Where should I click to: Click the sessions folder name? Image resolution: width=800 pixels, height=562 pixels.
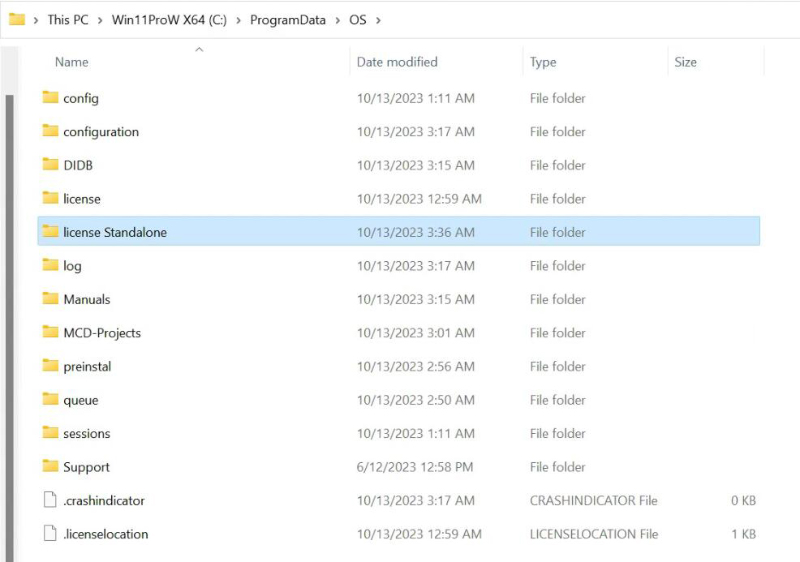86,433
